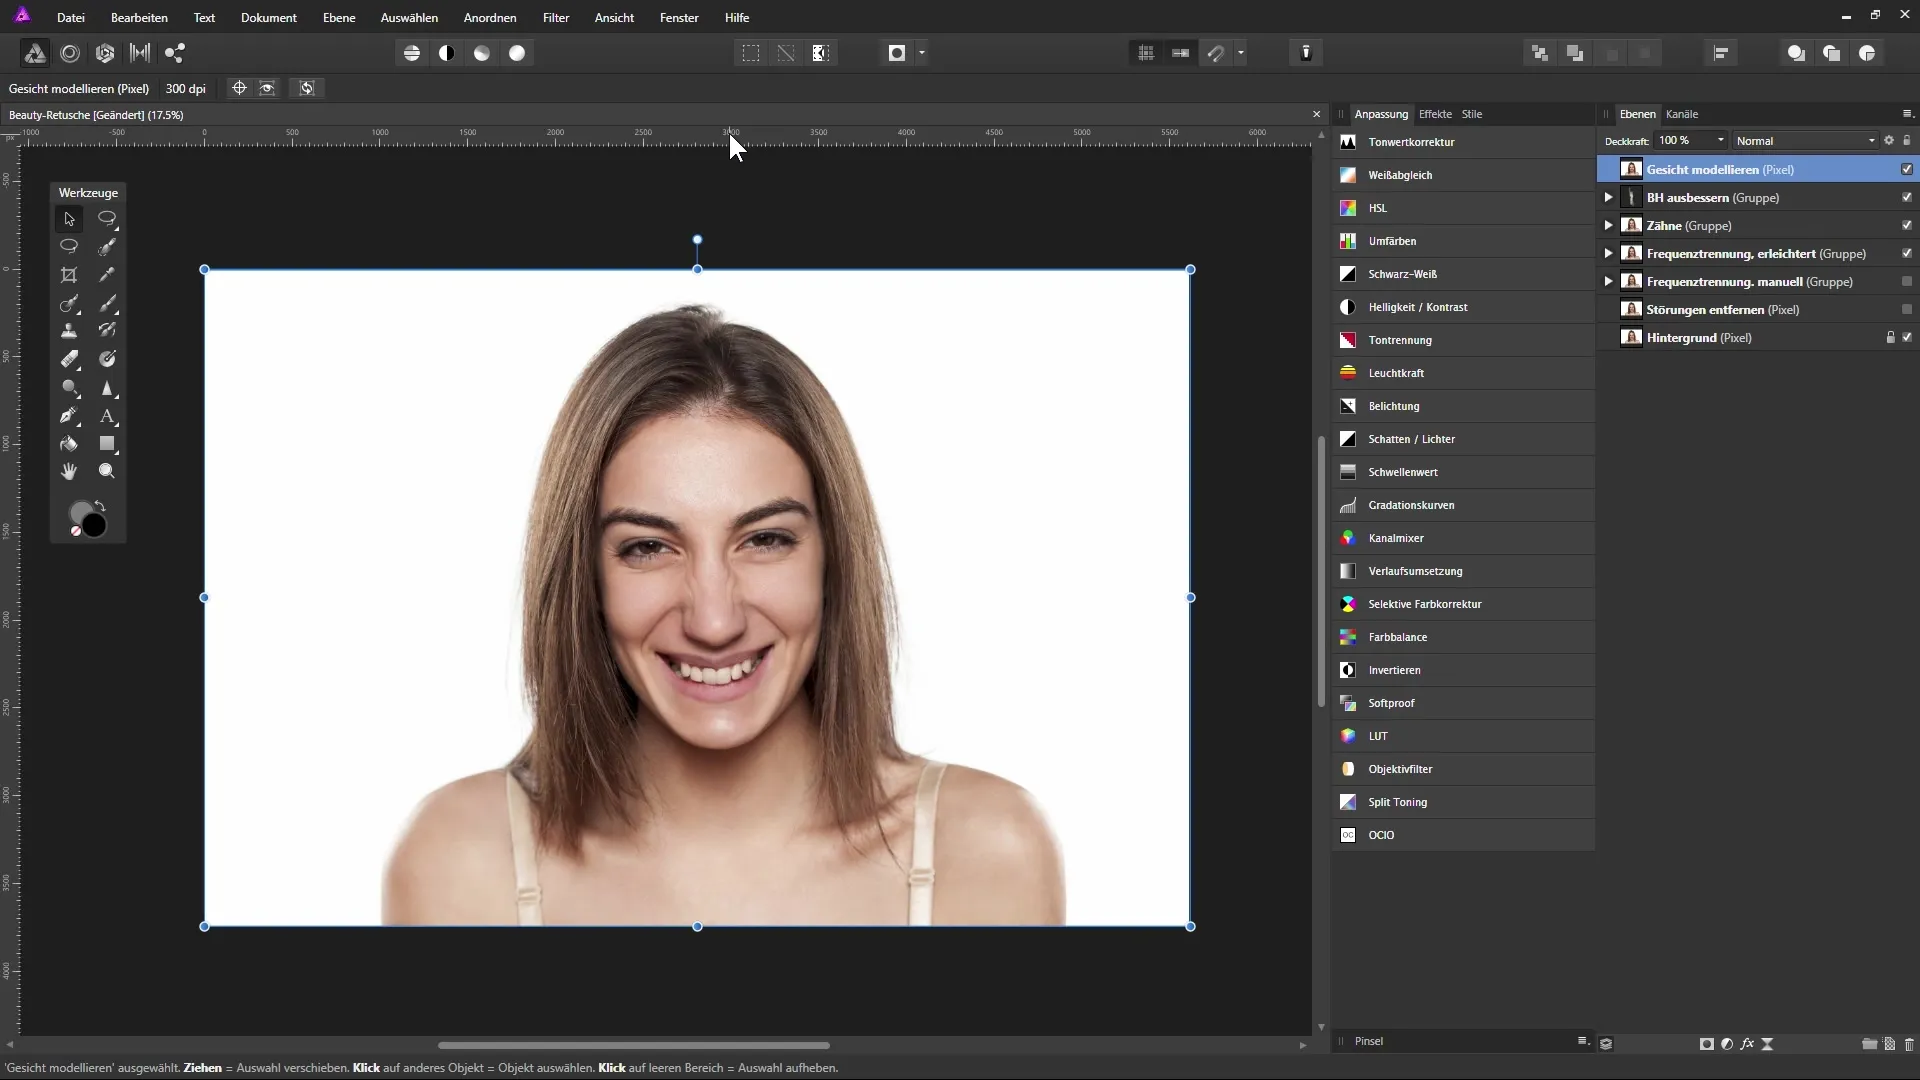1920x1080 pixels.
Task: Open the Normal blend mode dropdown
Action: click(x=1806, y=141)
